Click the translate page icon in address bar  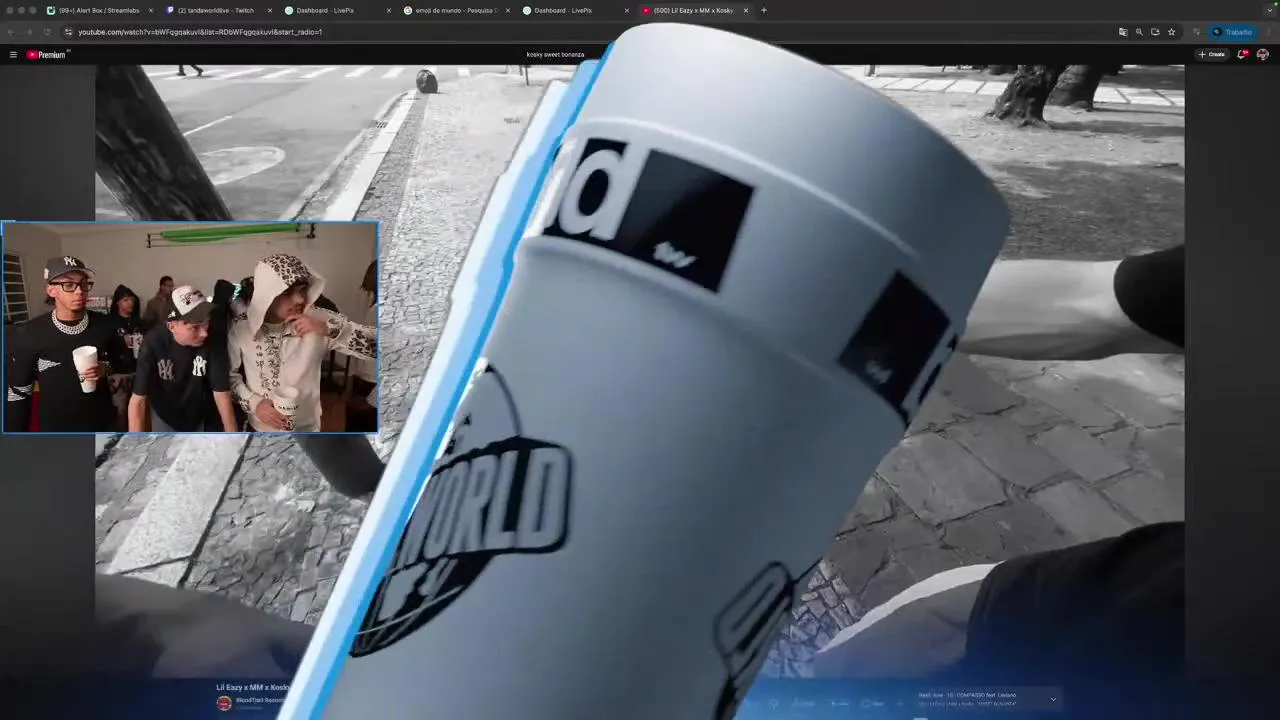pos(1123,32)
